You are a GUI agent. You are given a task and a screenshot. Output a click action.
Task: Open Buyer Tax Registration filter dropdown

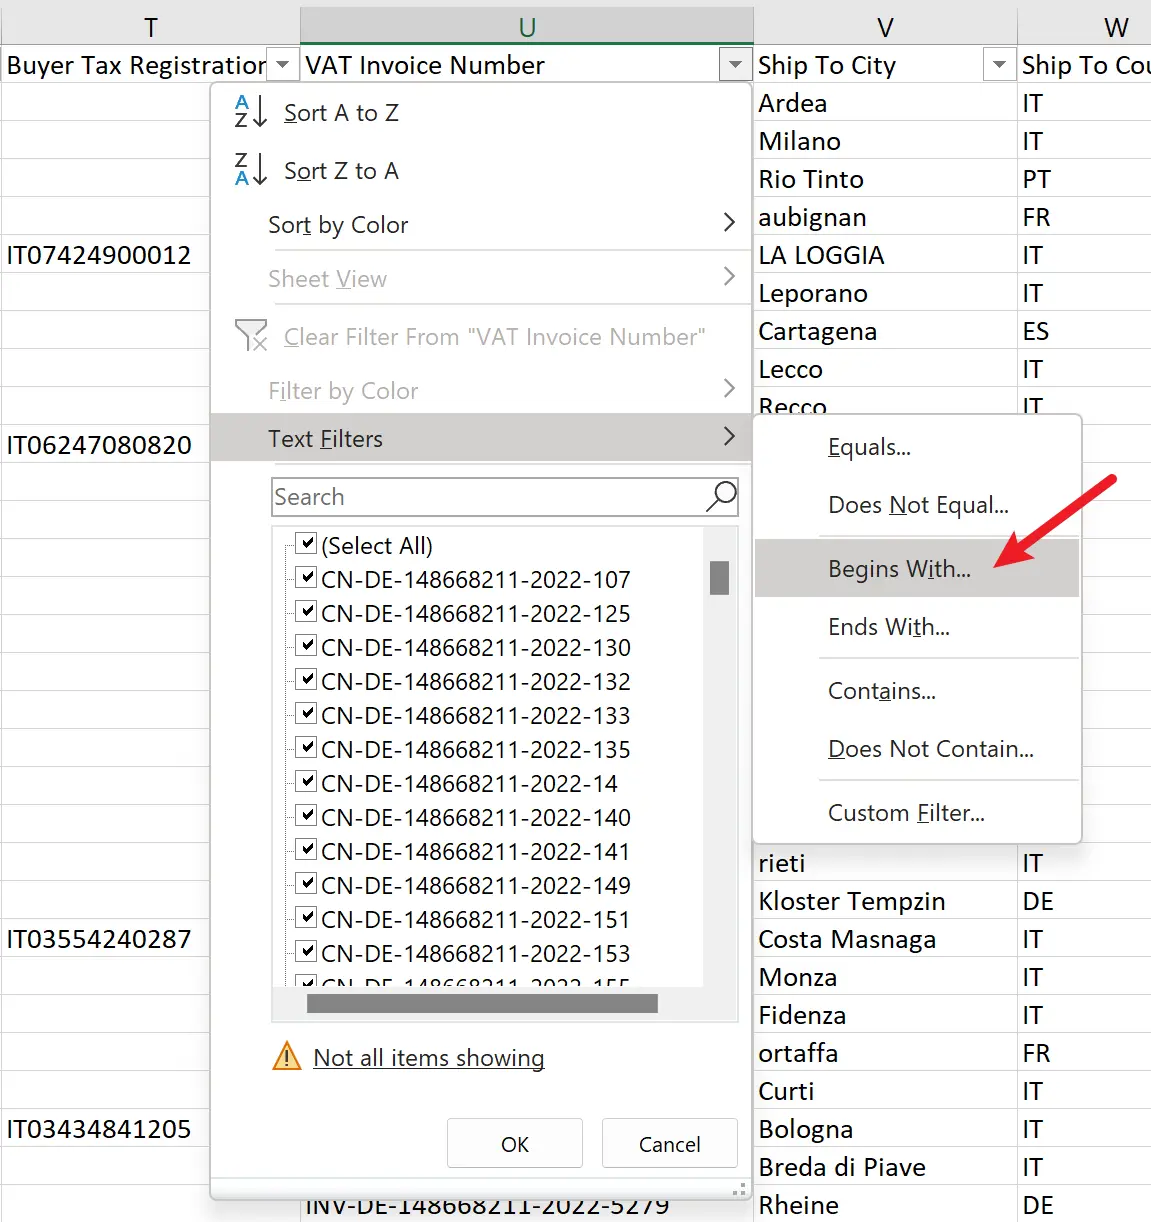pos(283,65)
